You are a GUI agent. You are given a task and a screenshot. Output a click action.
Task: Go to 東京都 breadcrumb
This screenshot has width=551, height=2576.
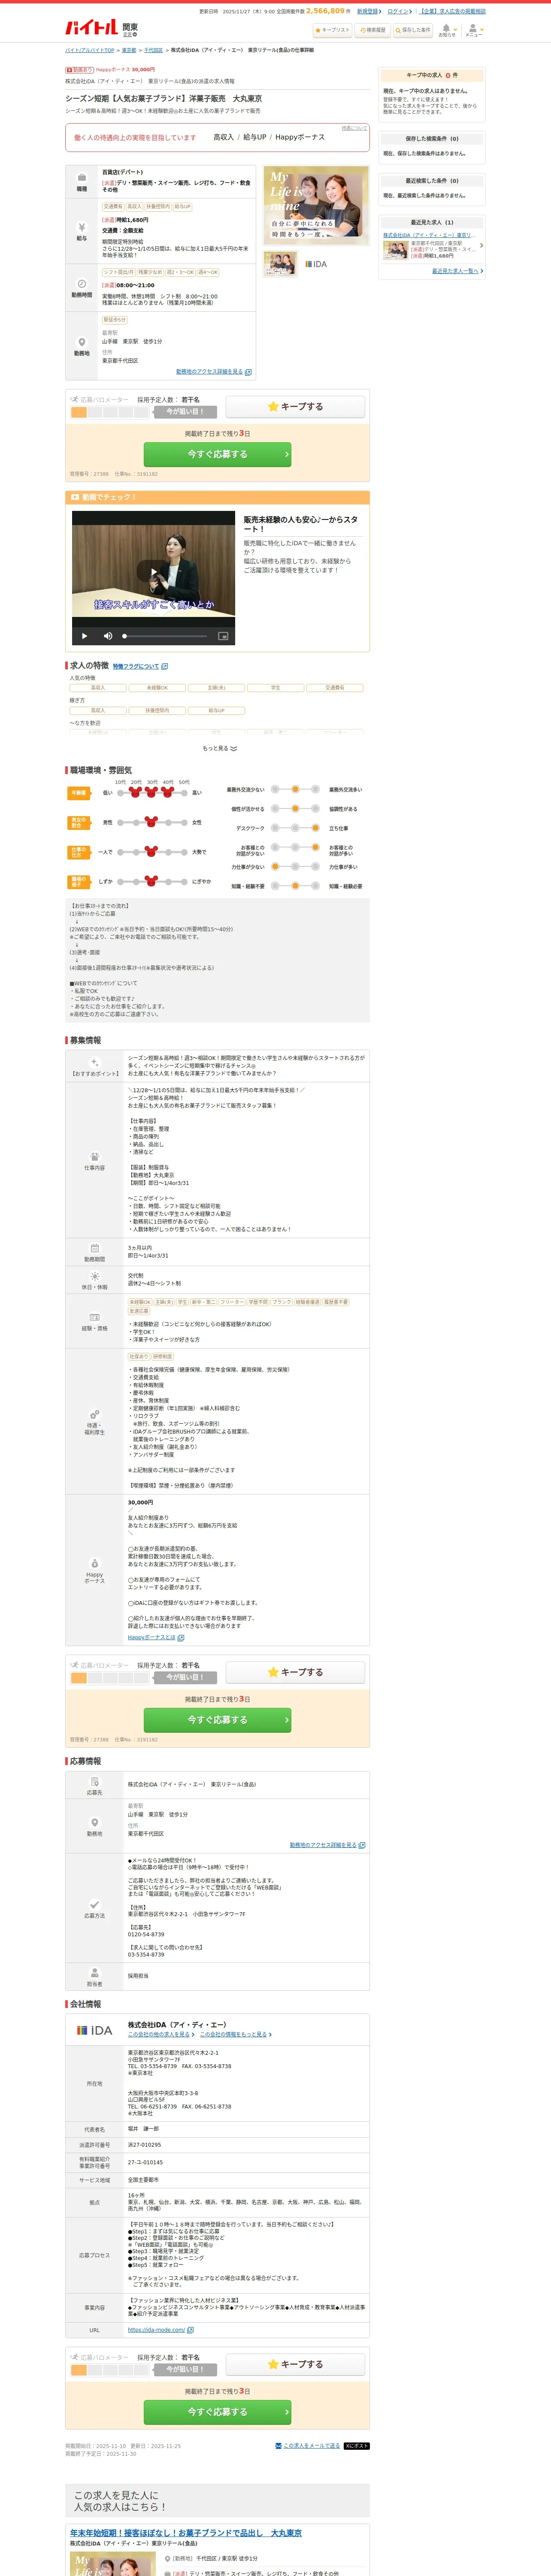click(129, 50)
